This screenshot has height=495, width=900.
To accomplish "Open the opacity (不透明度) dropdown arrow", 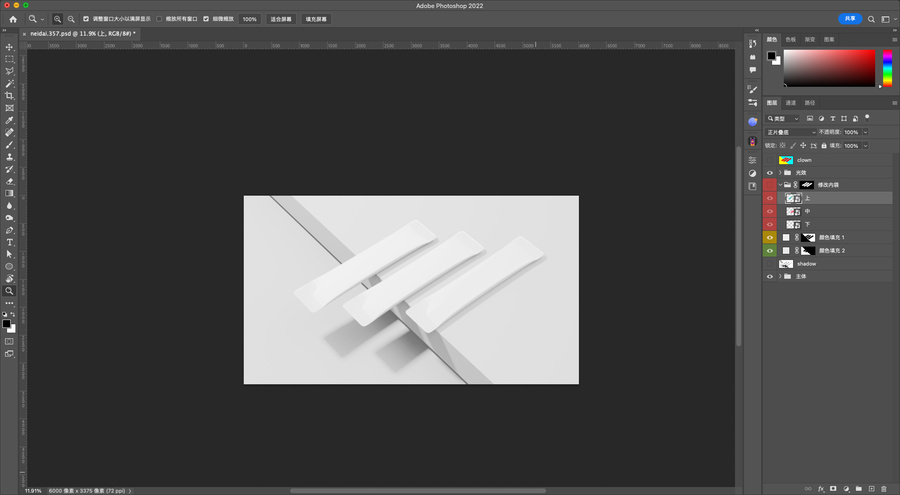I will click(866, 132).
